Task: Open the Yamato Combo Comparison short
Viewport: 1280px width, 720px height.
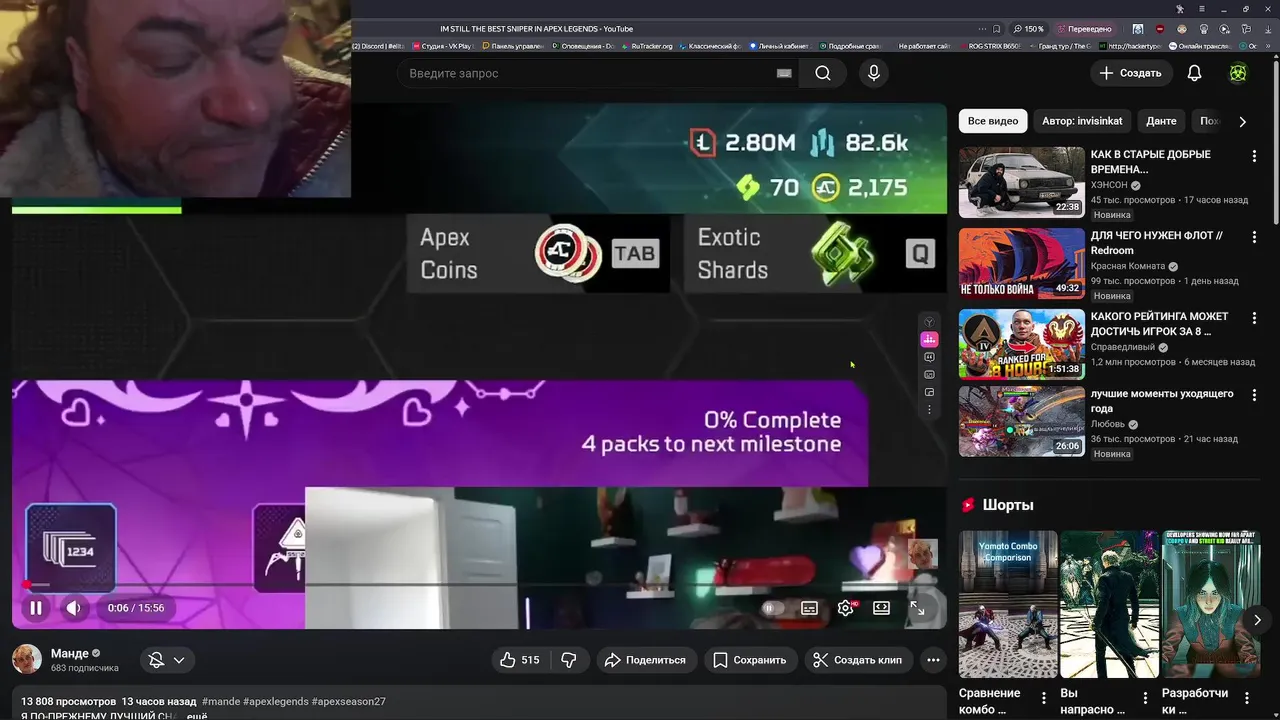Action: coord(1008,605)
